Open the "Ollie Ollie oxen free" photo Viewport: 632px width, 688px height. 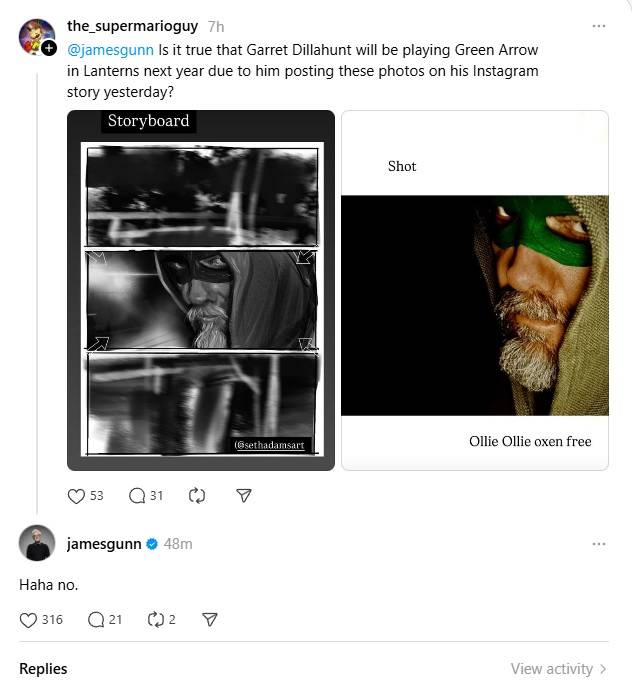(475, 290)
